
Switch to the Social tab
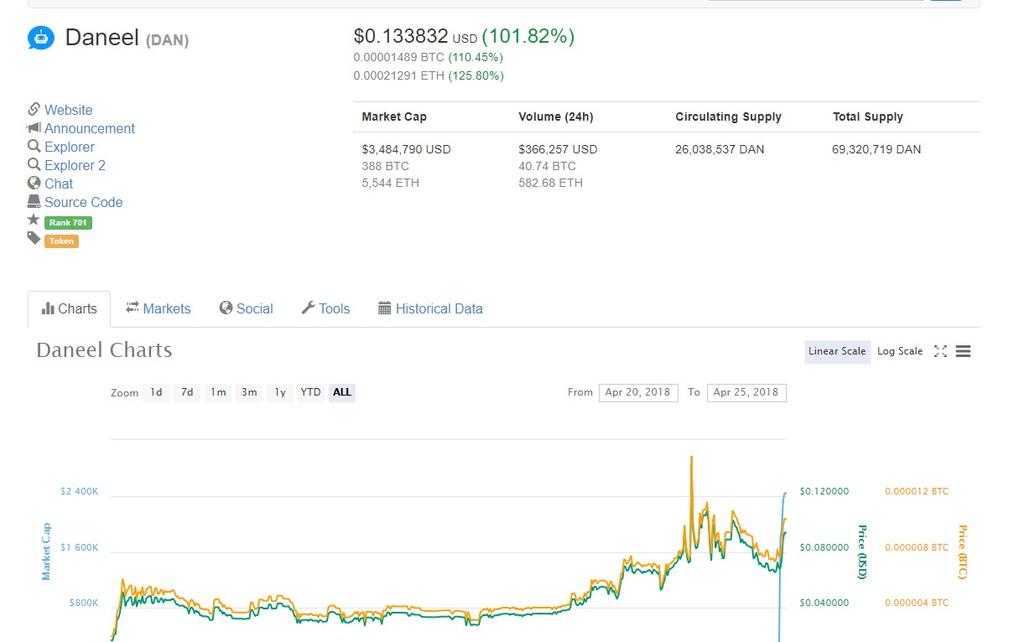coord(246,309)
